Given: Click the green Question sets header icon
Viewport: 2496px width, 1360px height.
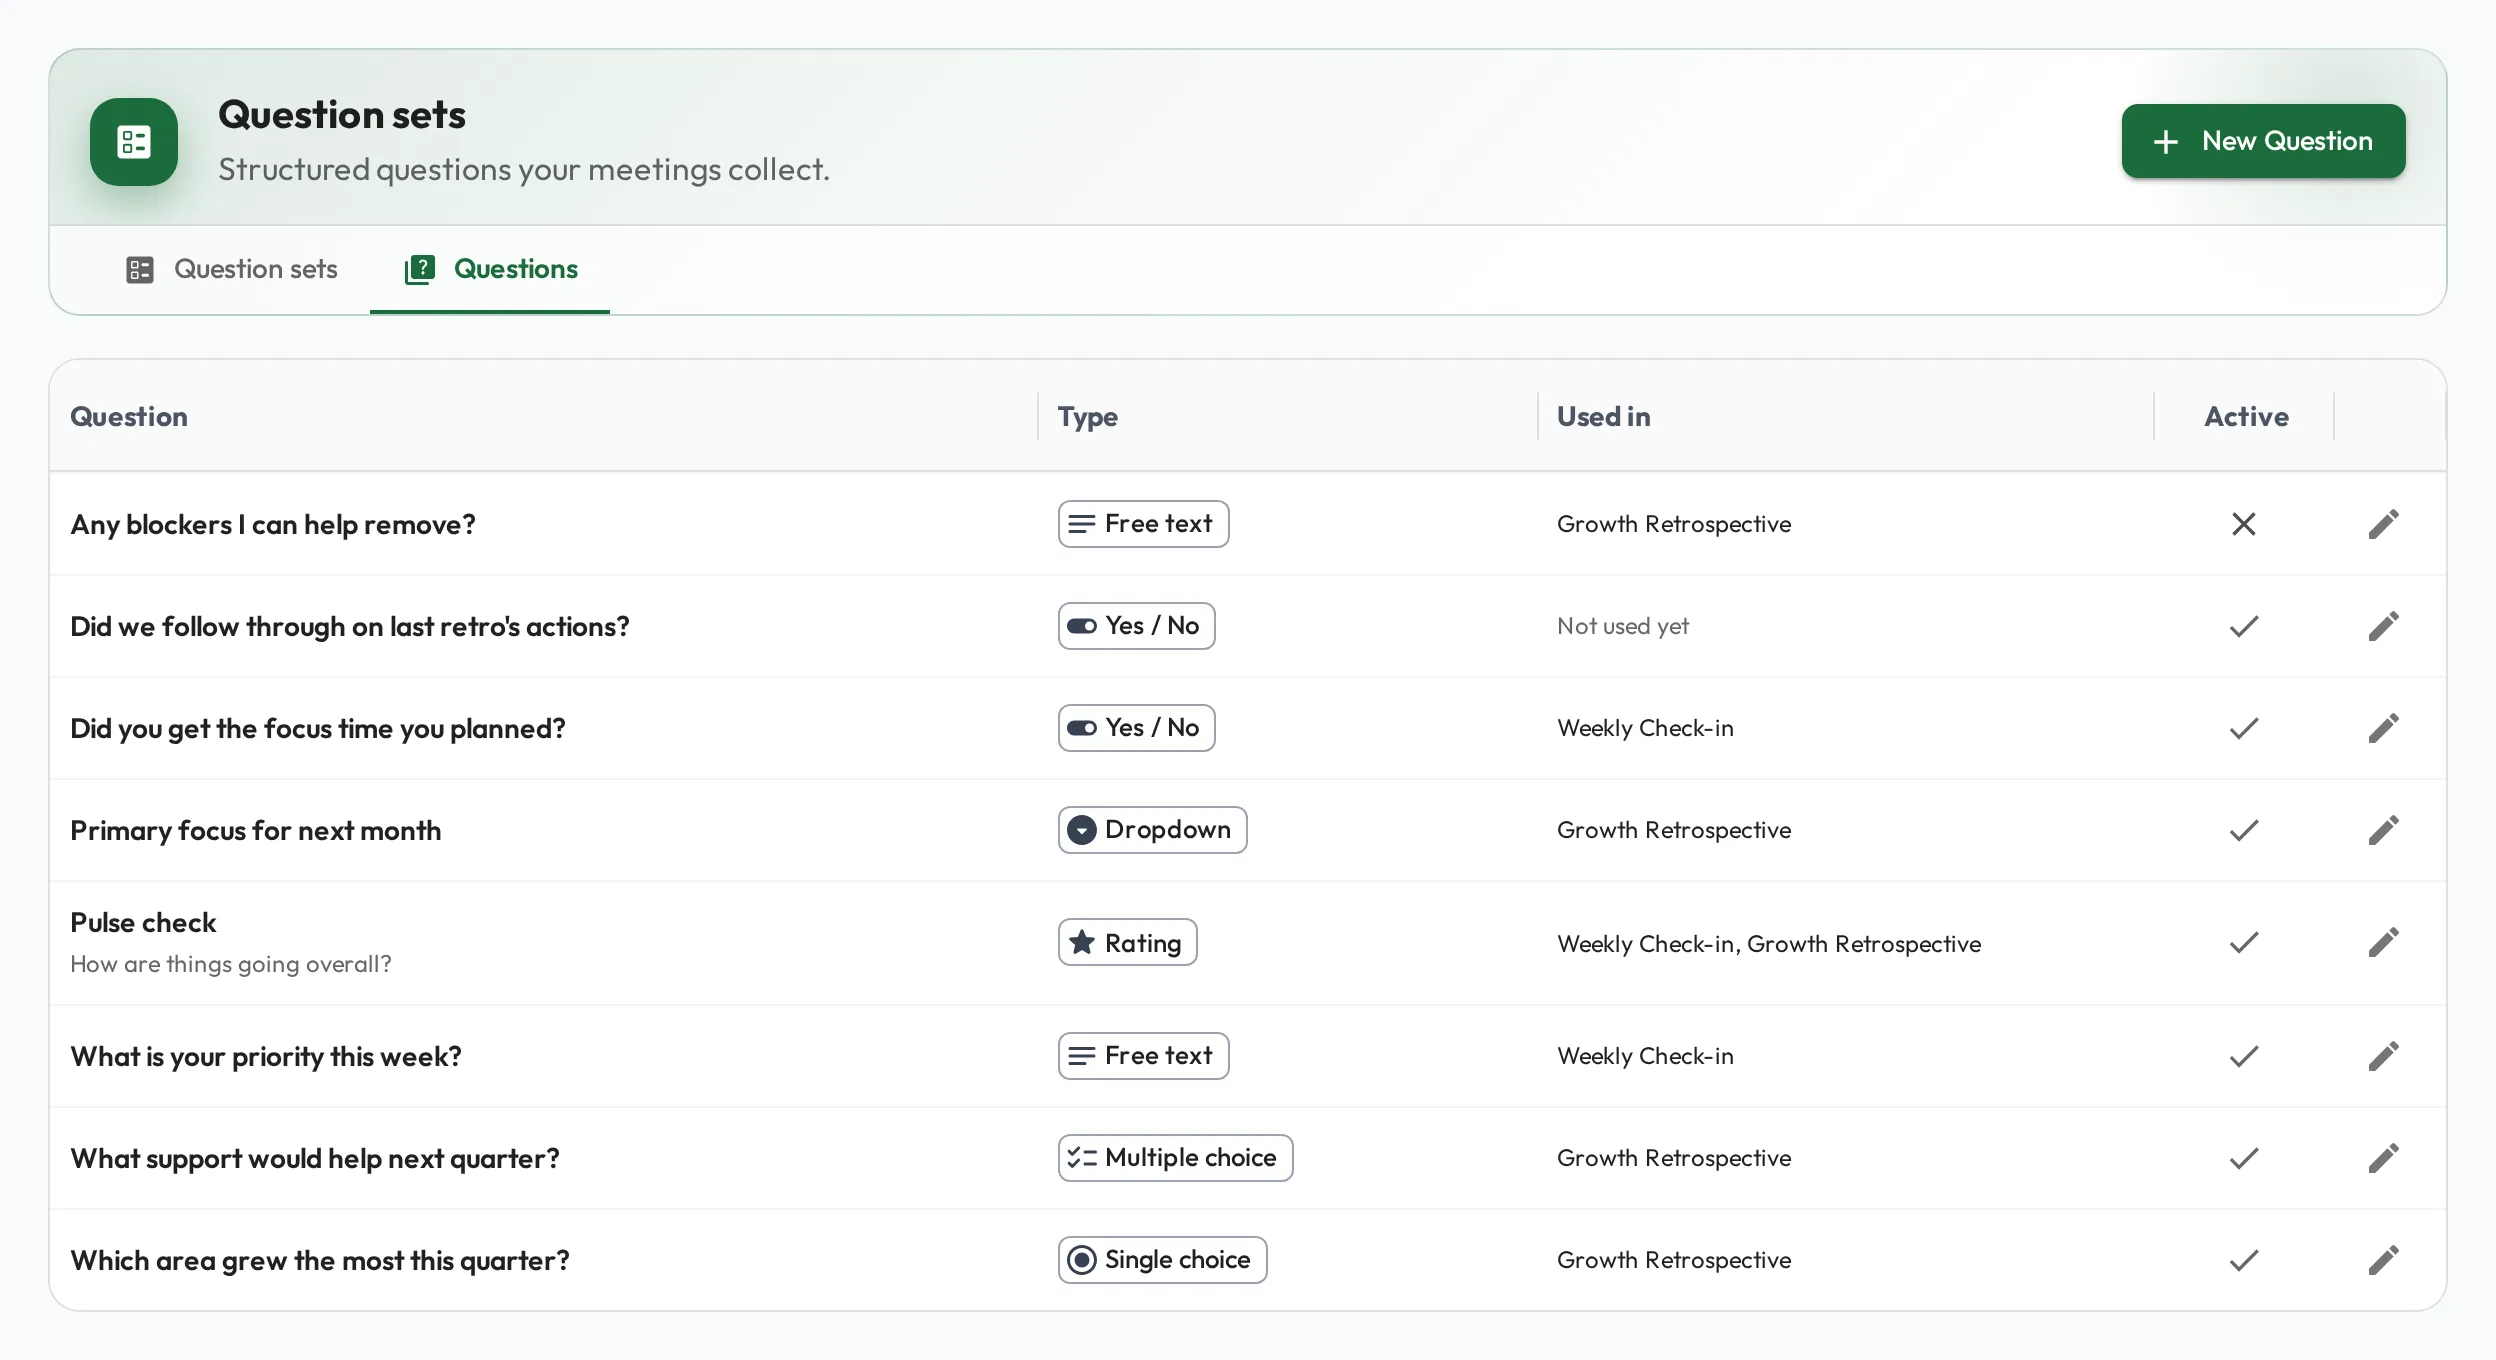Looking at the screenshot, I should click(134, 142).
